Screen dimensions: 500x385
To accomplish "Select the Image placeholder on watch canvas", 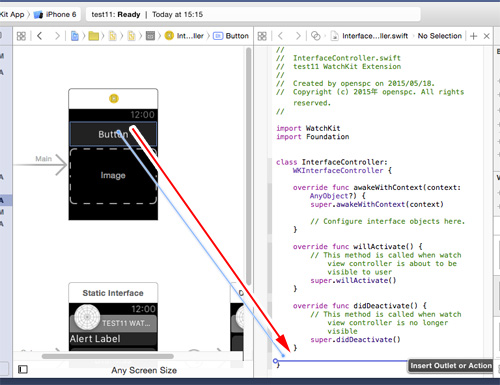I will tap(113, 176).
